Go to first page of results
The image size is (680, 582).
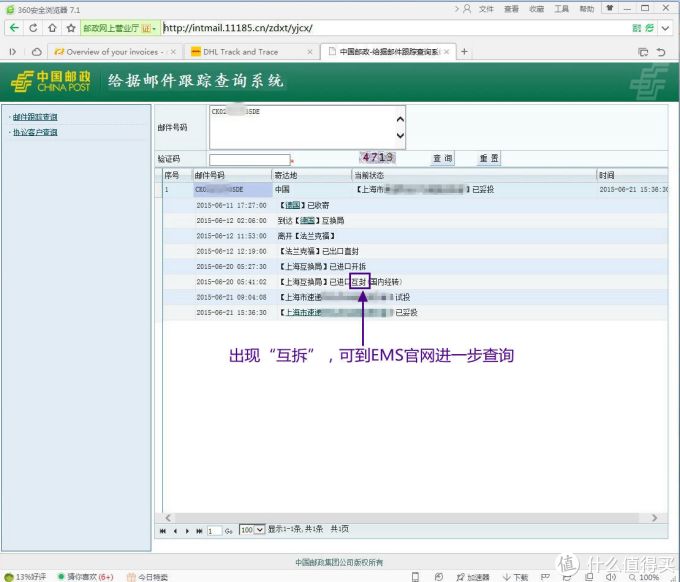163,530
